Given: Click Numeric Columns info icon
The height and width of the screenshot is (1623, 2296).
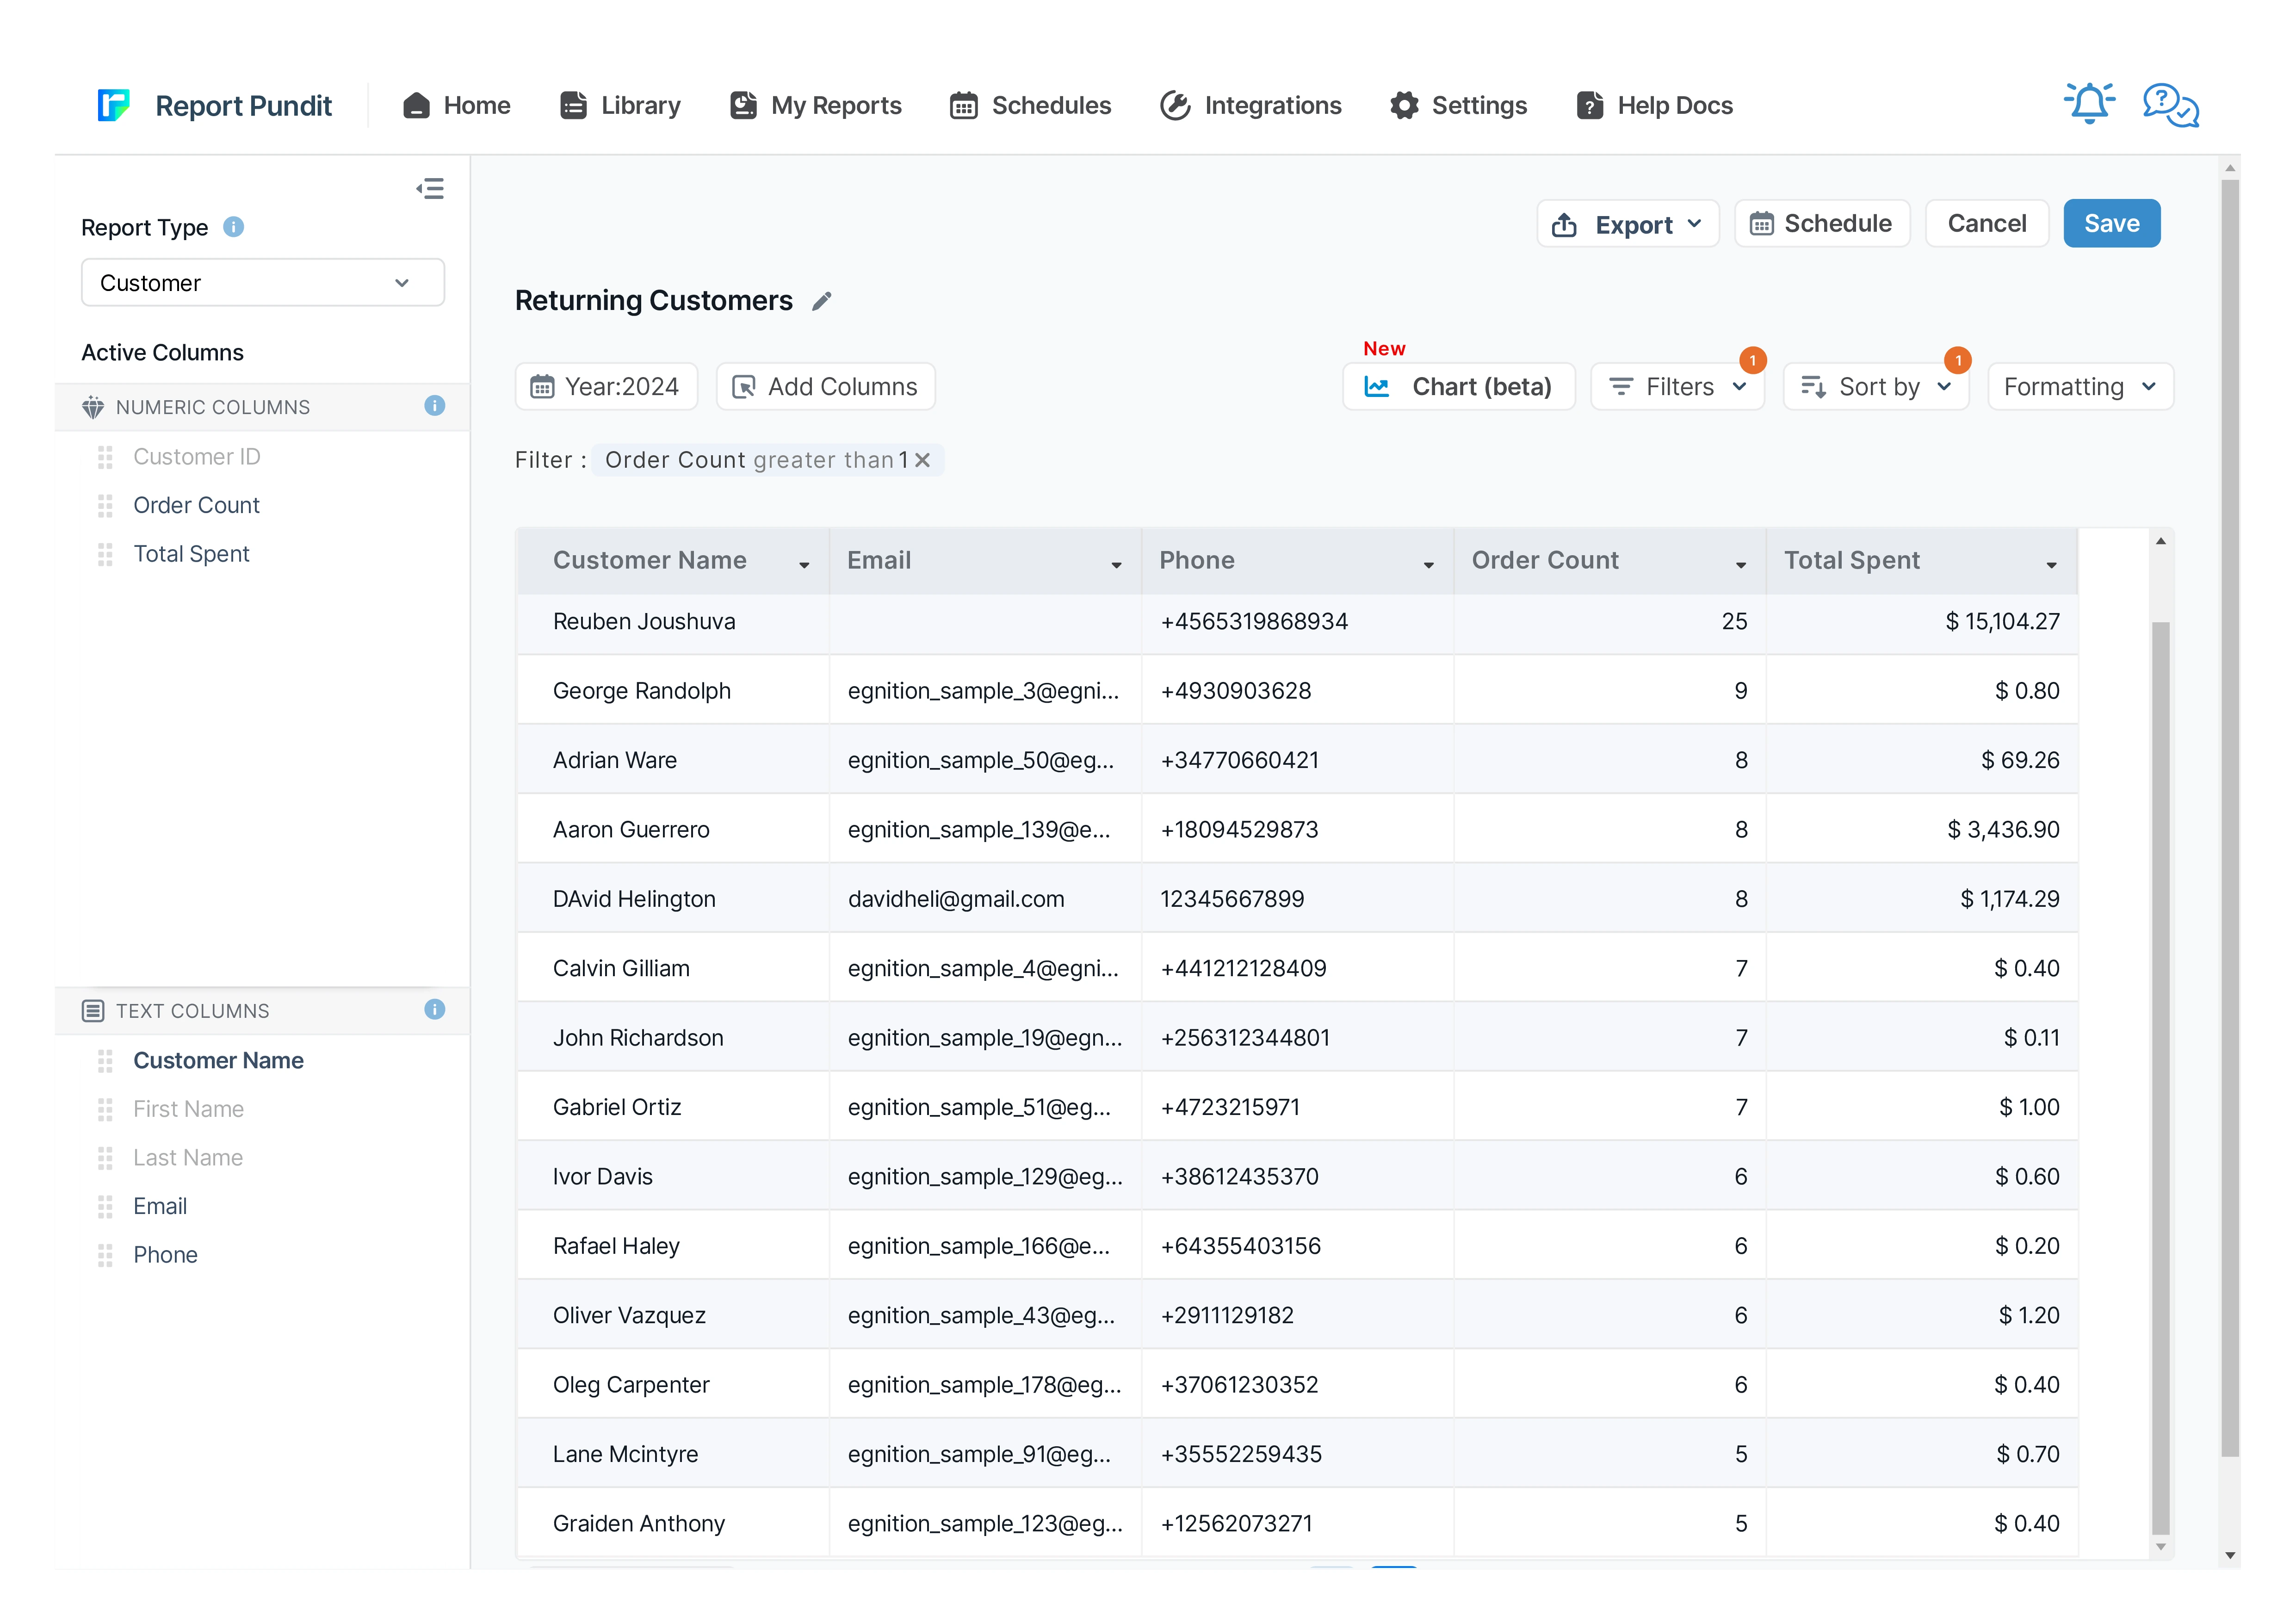Looking at the screenshot, I should (434, 406).
